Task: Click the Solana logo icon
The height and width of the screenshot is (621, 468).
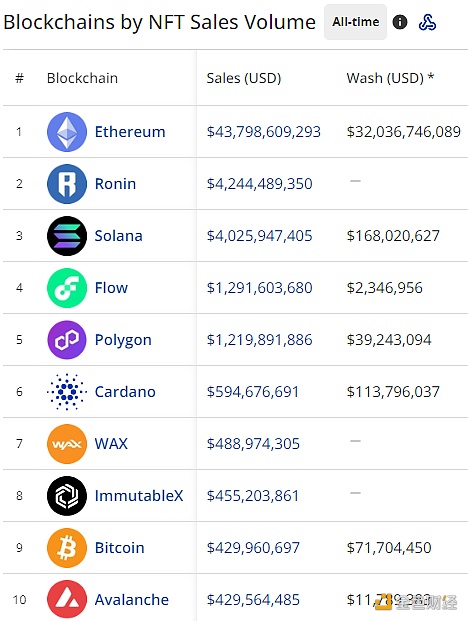Action: click(67, 236)
